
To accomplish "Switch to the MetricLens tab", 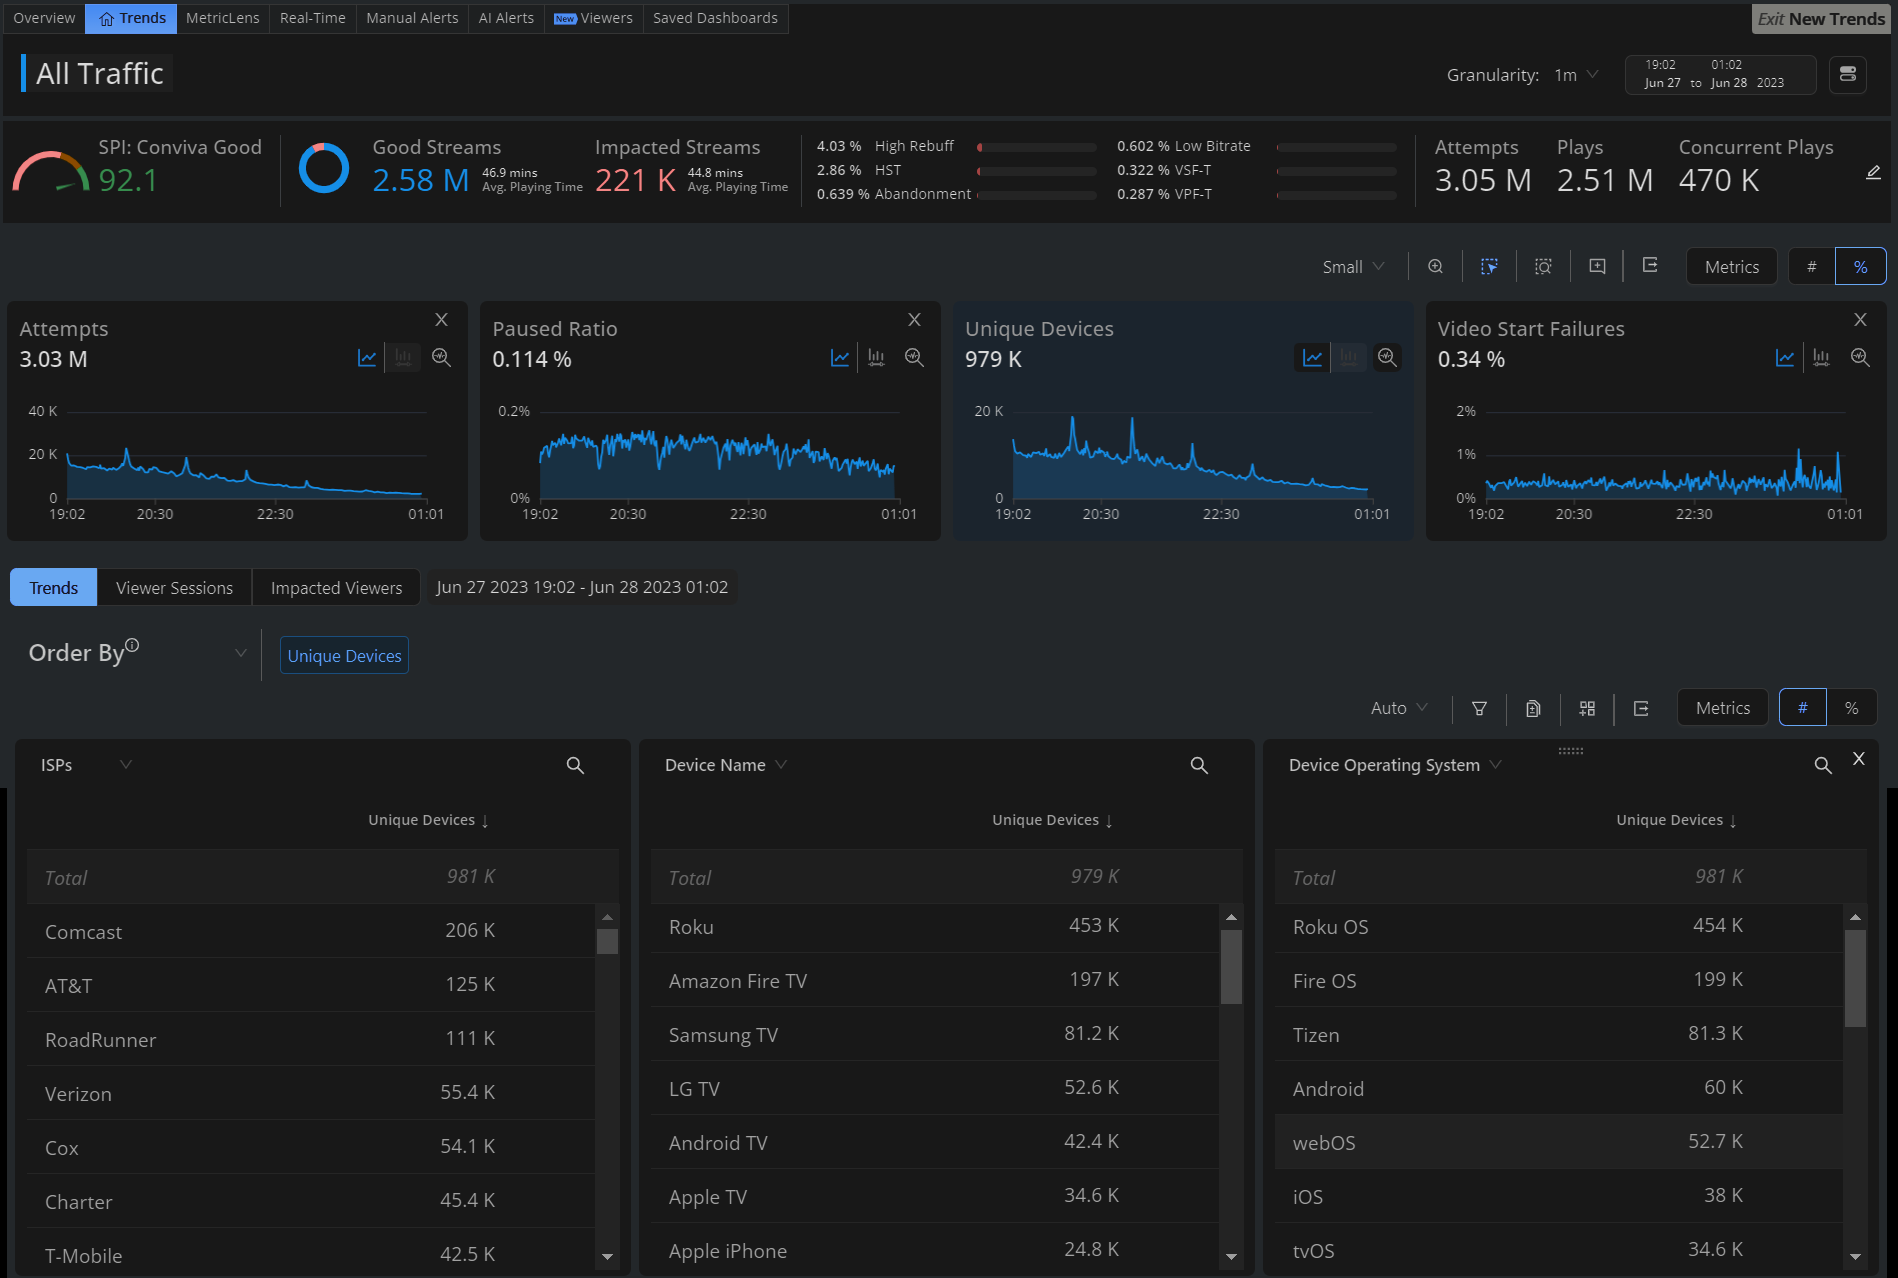I will [222, 18].
